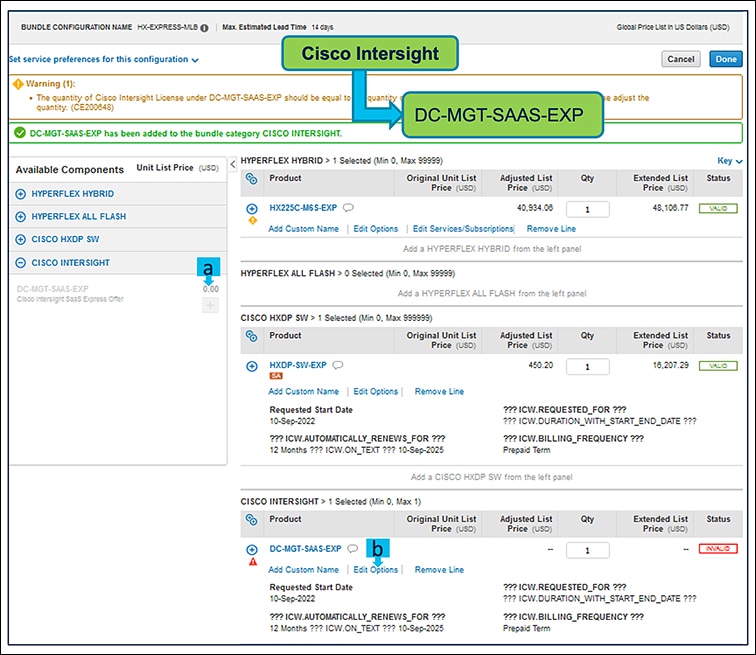Click 'Add a HYPERFLEX ALL FLASH from the left panel'
This screenshot has width=756, height=655.
[492, 293]
